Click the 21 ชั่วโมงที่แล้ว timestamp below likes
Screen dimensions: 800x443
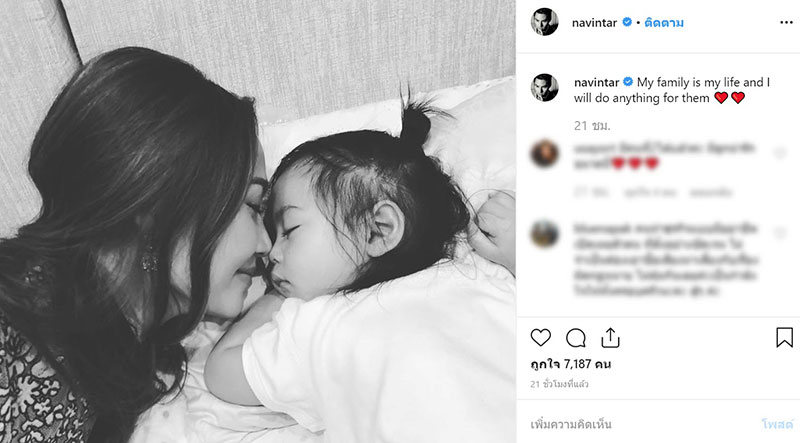click(x=559, y=384)
